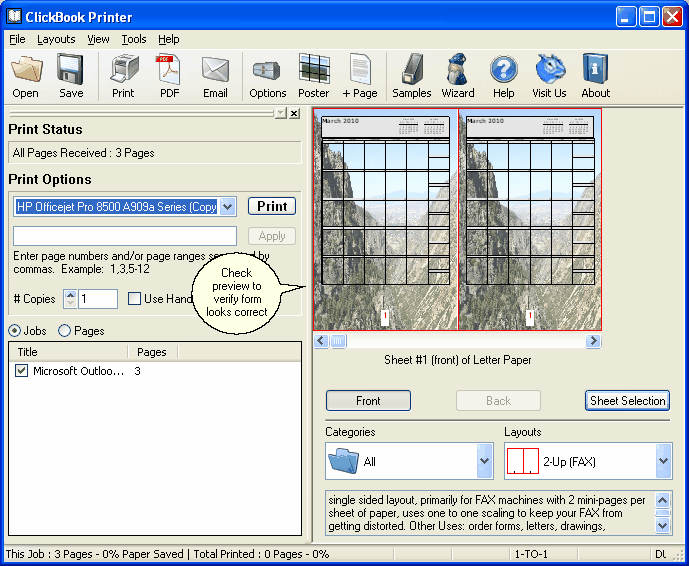
Task: Click the About book icon
Action: [595, 69]
